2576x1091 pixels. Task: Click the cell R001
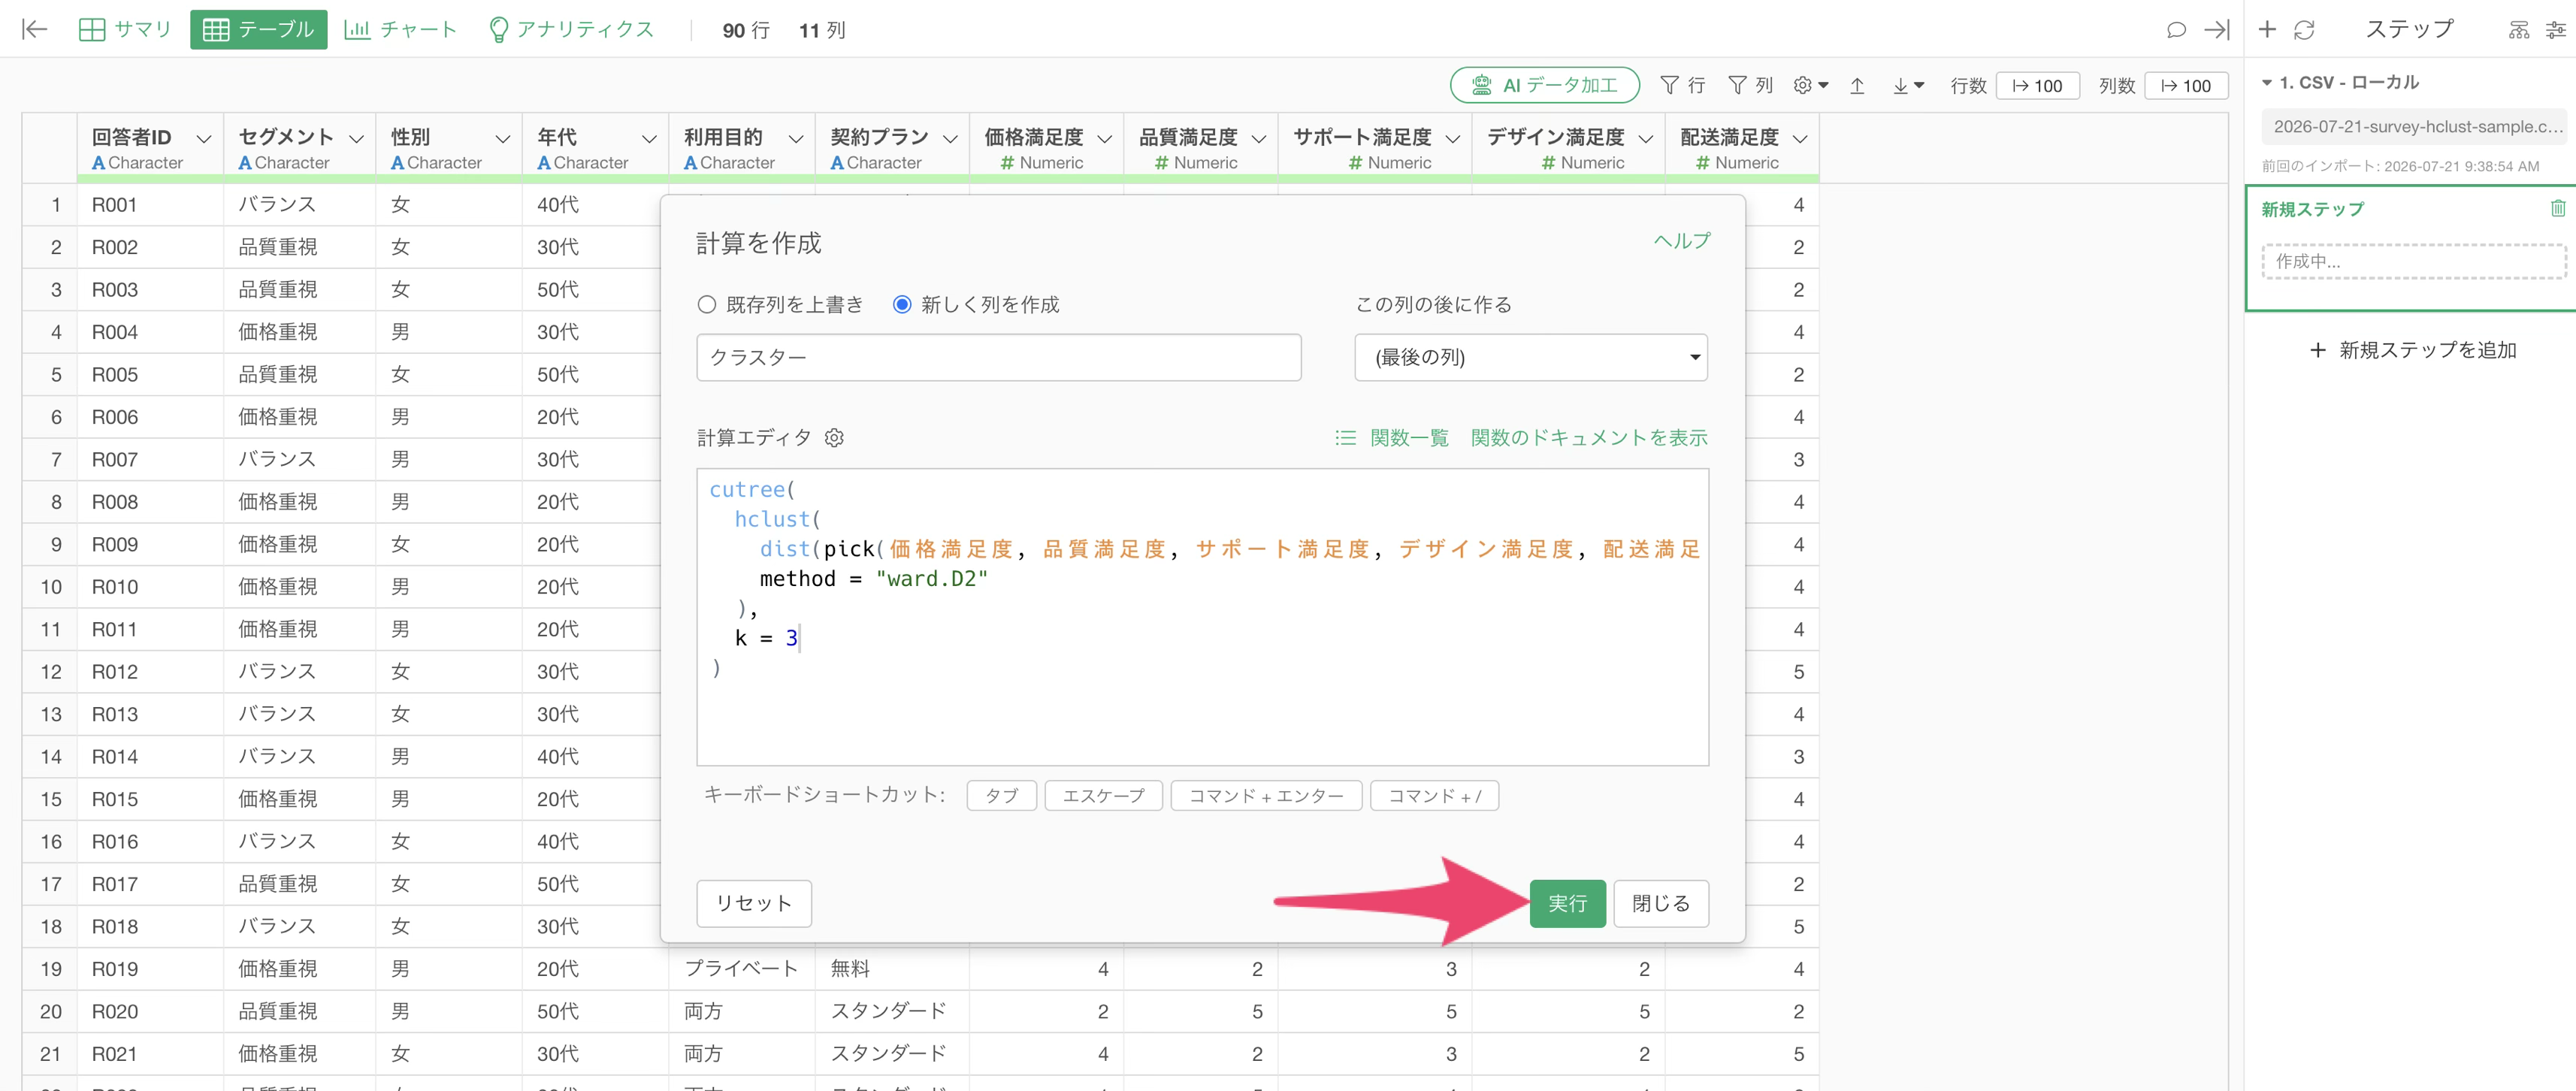(x=150, y=205)
